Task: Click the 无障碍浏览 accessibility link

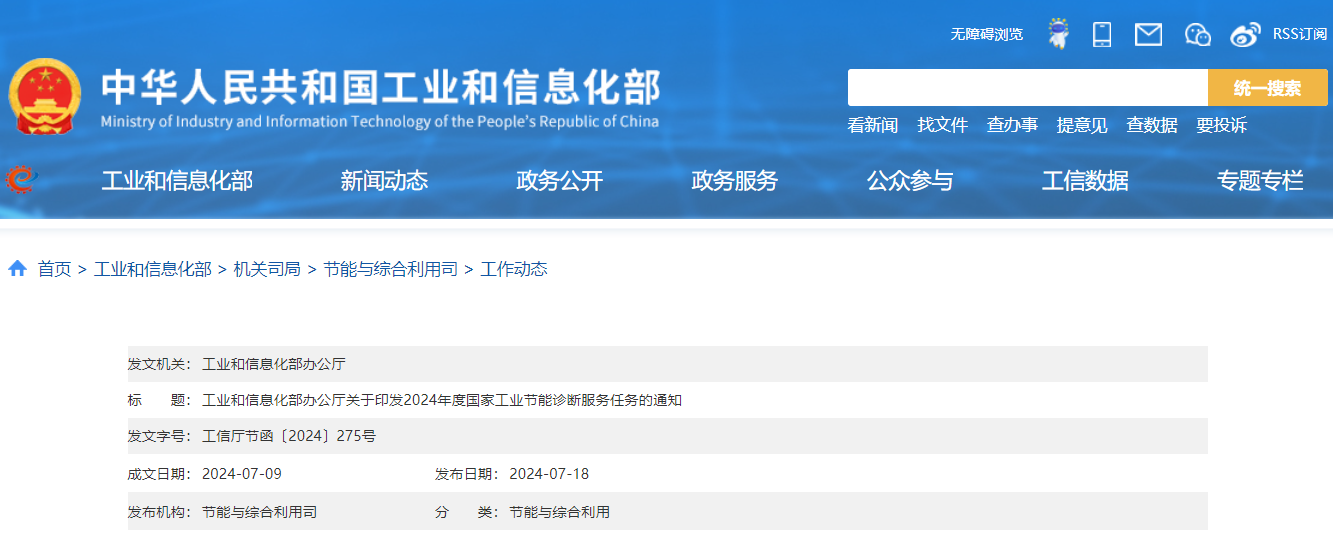Action: tap(986, 34)
